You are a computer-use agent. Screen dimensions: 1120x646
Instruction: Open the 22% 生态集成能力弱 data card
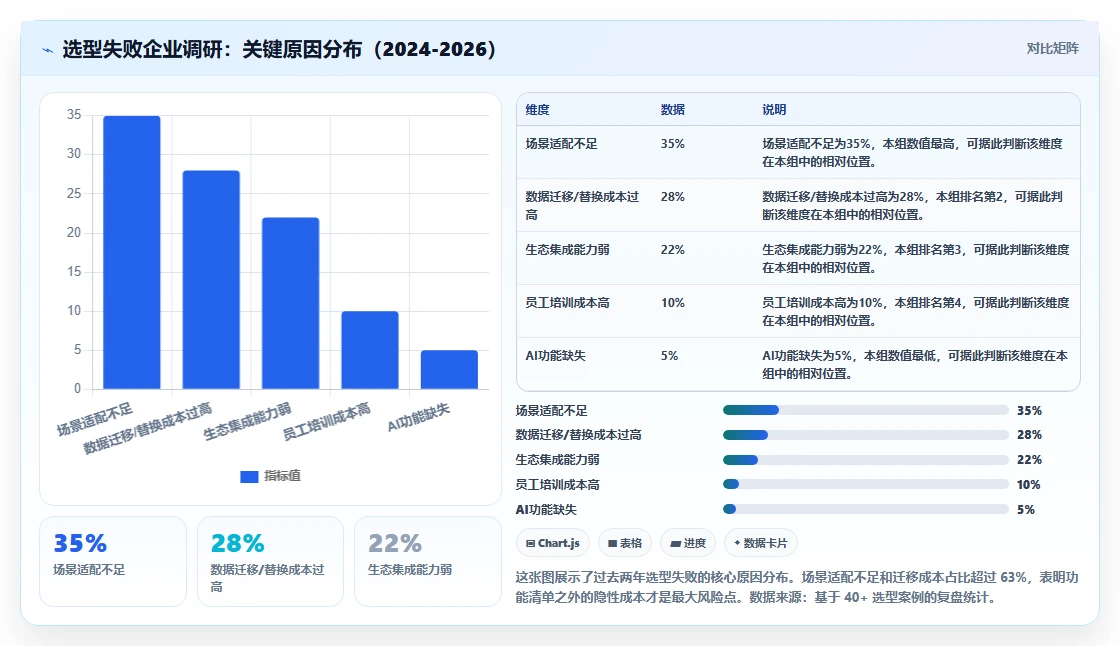(x=428, y=562)
